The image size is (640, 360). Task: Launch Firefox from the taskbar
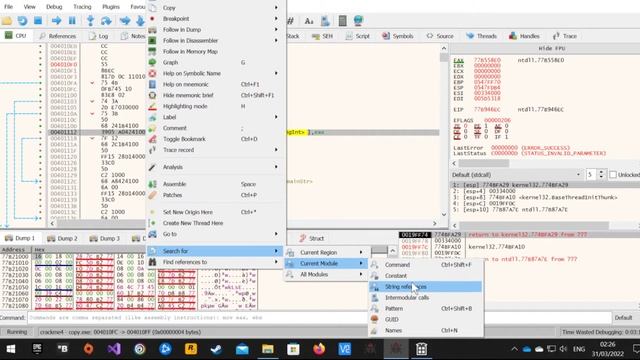319,349
